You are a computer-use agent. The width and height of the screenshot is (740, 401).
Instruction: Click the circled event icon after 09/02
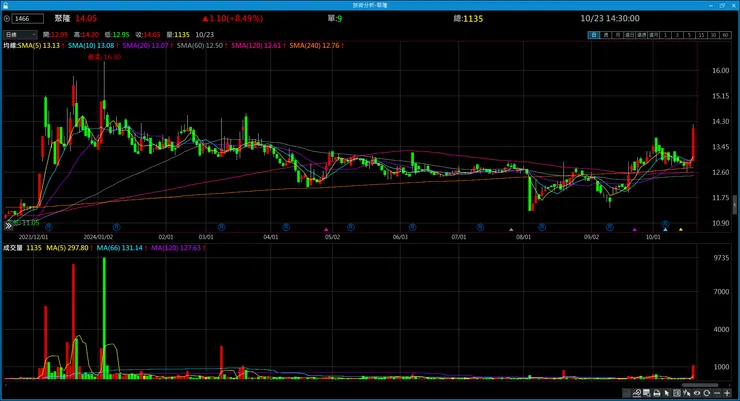pyautogui.click(x=610, y=227)
